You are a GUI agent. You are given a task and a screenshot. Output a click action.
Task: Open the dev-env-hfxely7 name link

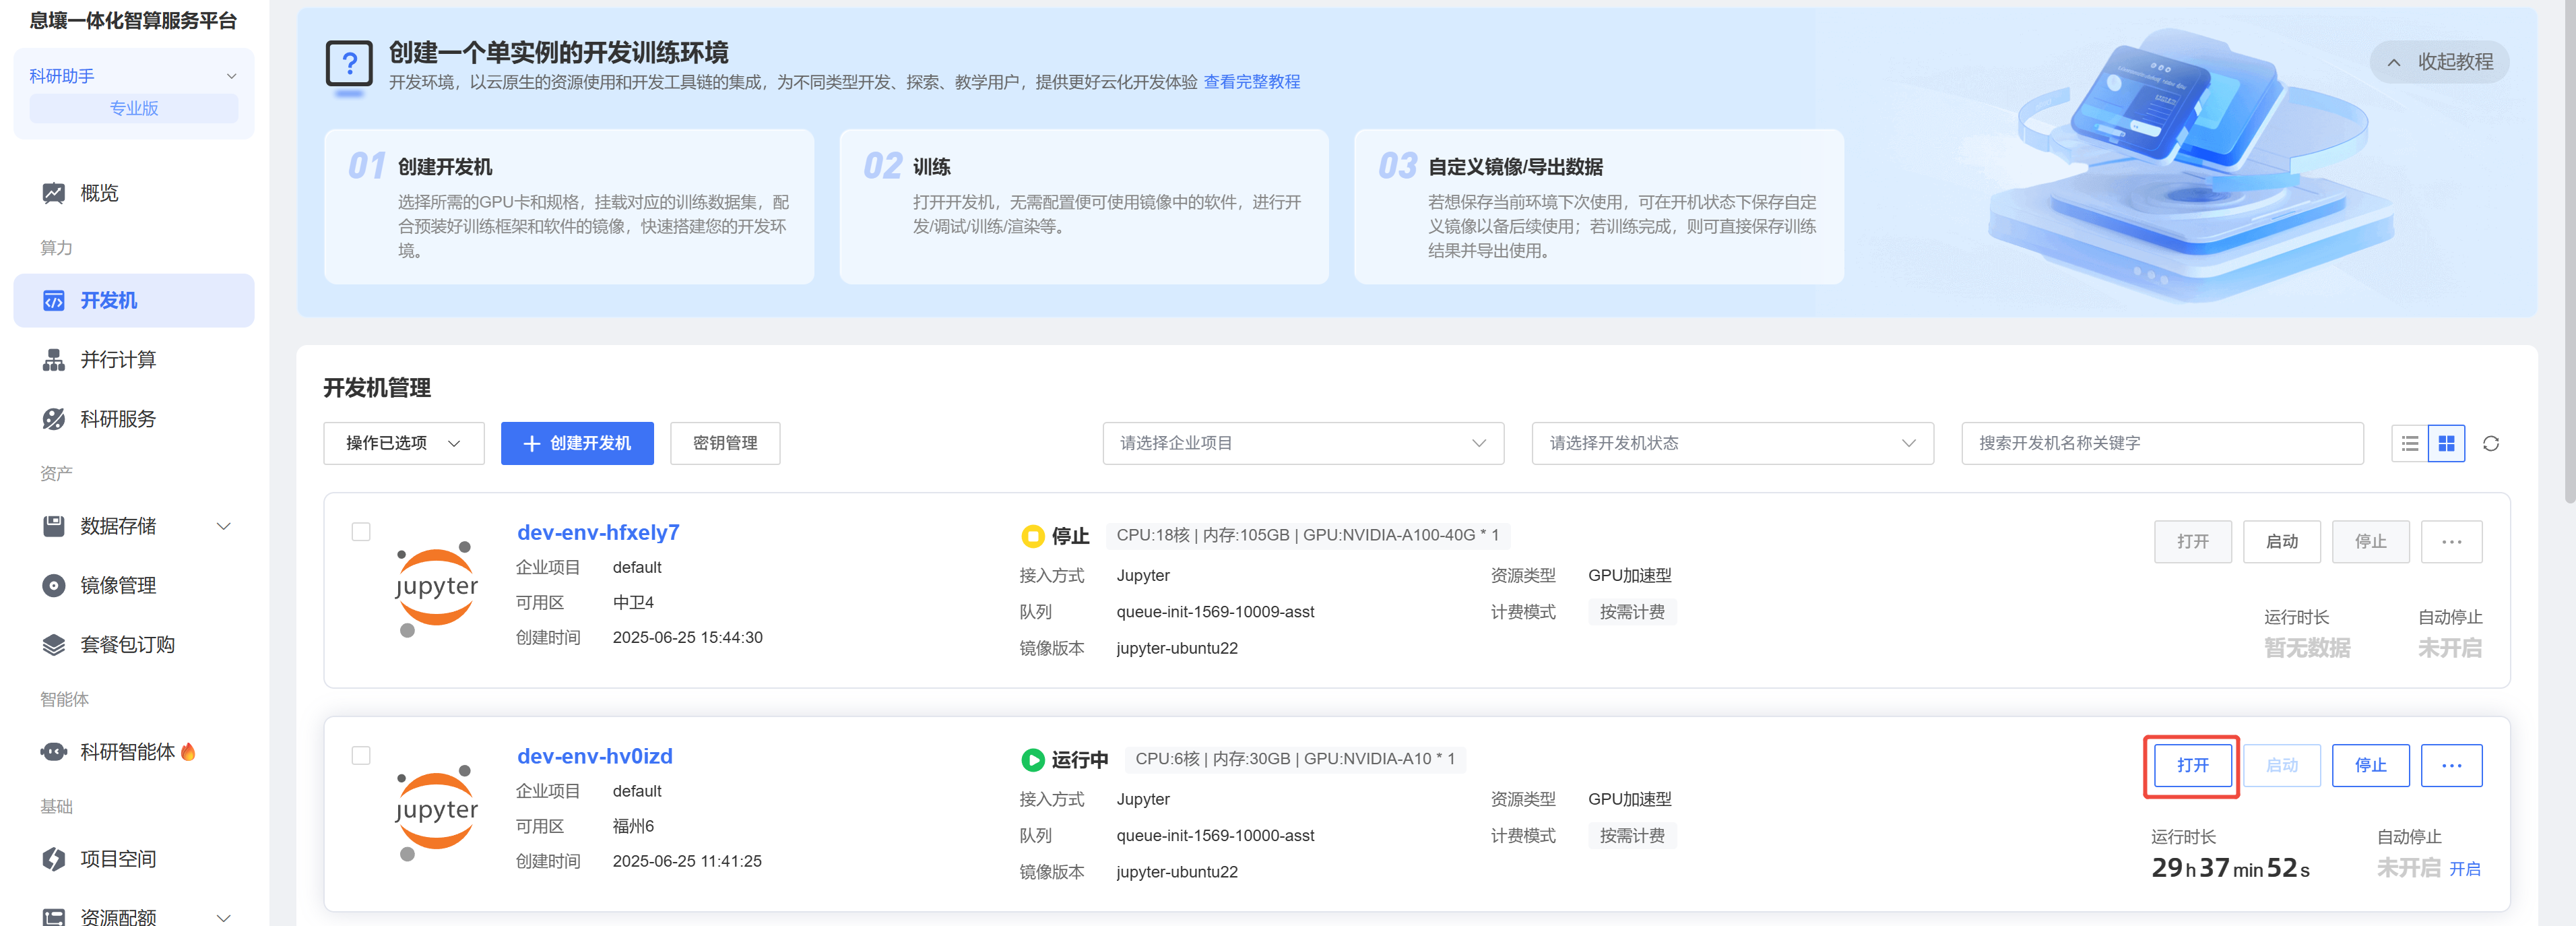point(598,533)
